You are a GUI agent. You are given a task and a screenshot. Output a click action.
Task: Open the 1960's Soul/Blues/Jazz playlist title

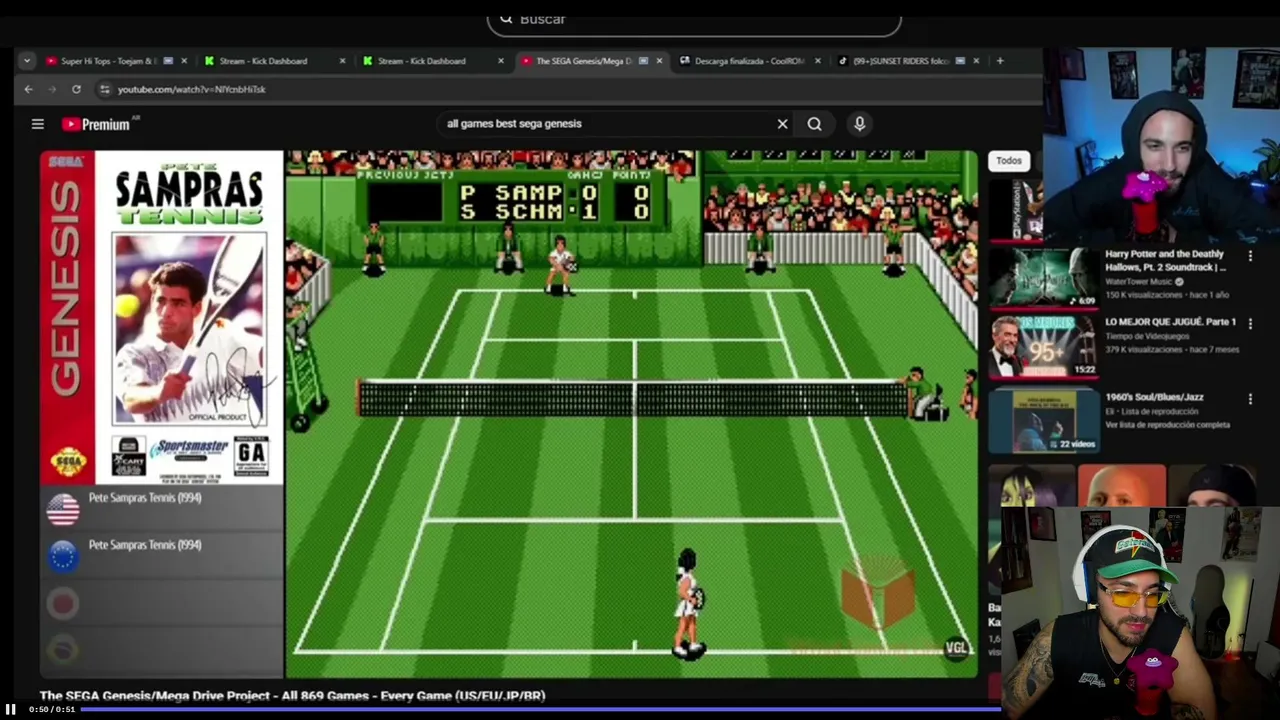1155,397
